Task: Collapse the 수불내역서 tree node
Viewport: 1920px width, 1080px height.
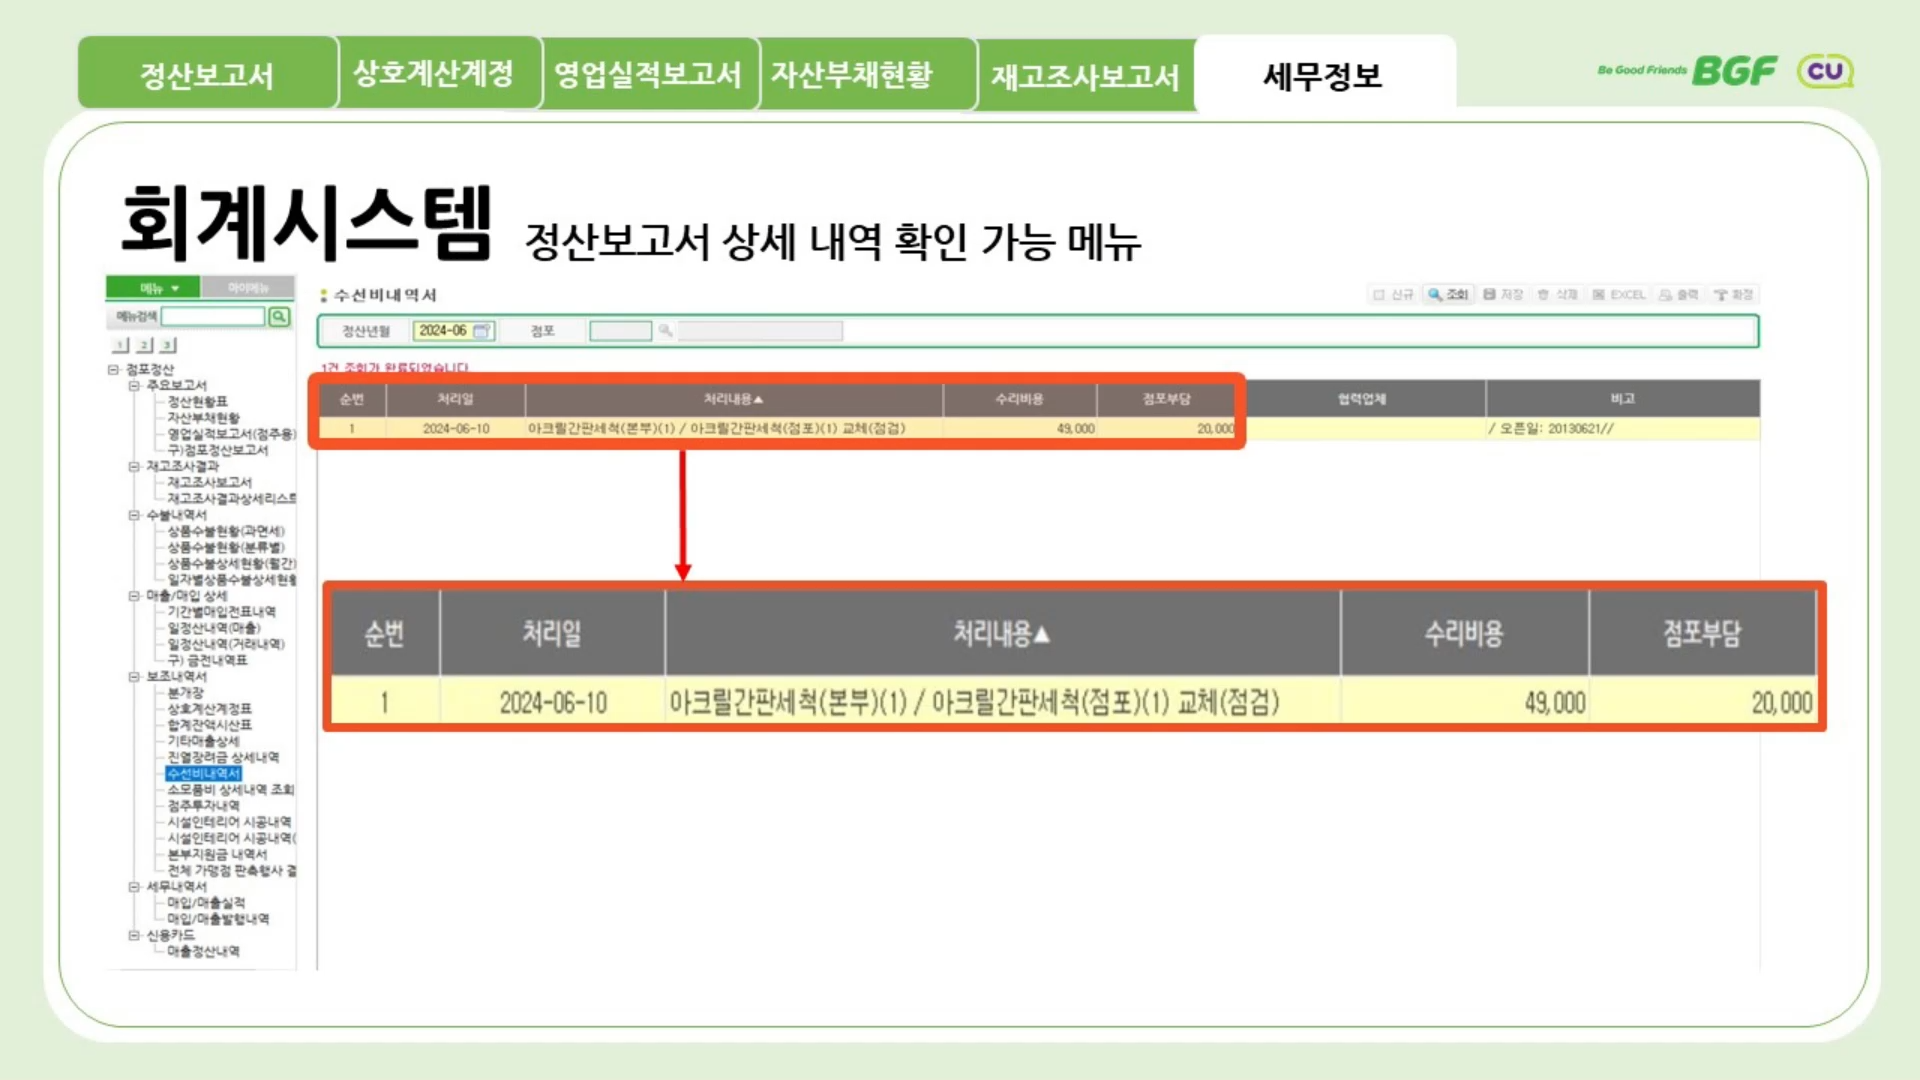Action: pyautogui.click(x=133, y=515)
